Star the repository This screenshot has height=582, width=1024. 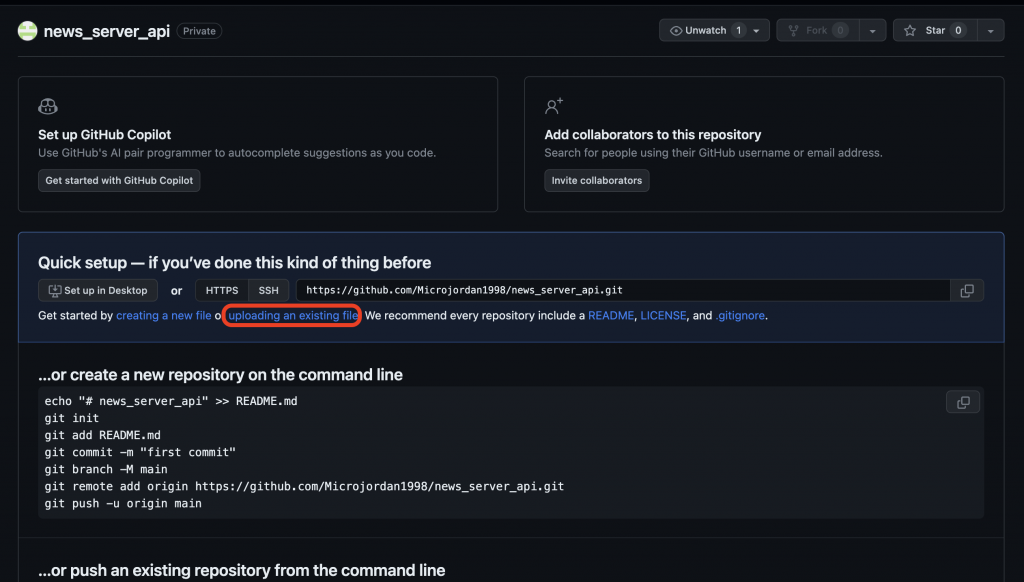935,31
